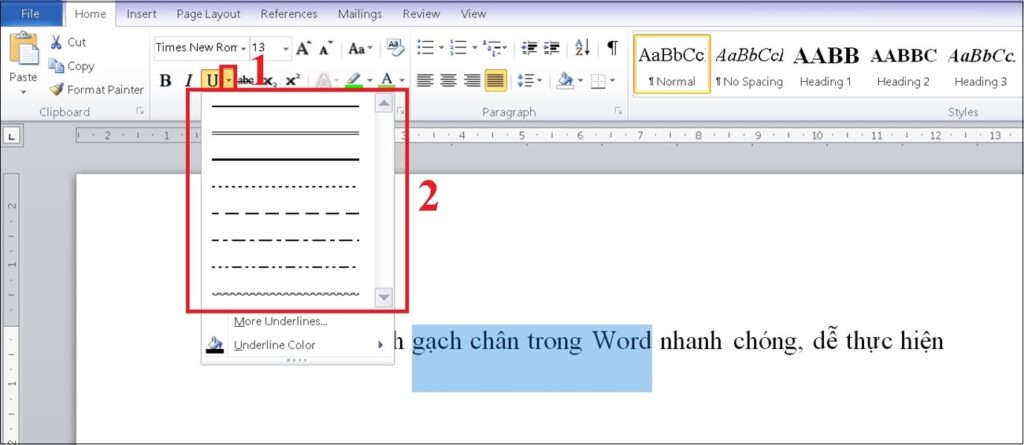The image size is (1024, 445).
Task: Open the underline style dropdown arrow
Action: 228,80
